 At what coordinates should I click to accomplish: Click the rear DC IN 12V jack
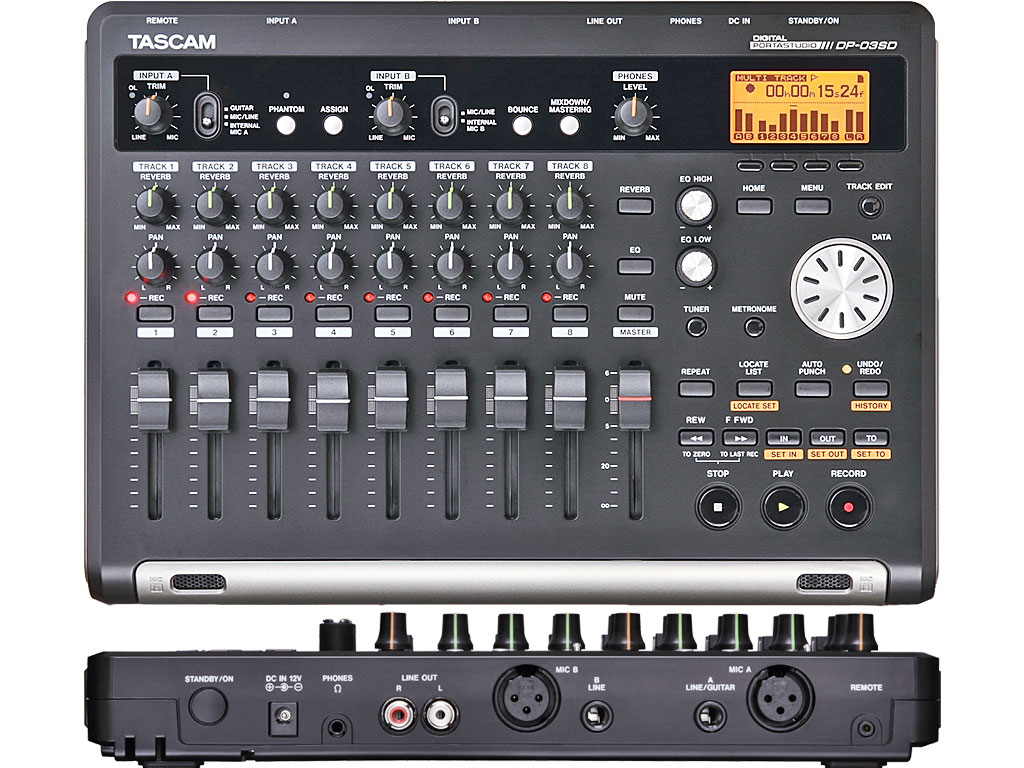click(x=283, y=717)
